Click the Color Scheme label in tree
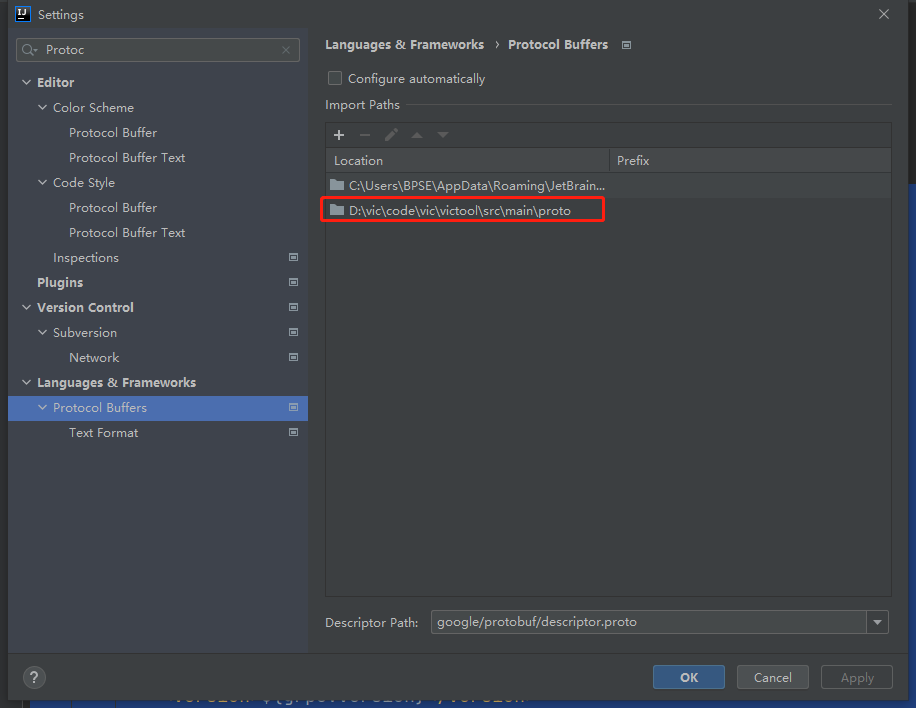The image size is (916, 708). tap(93, 107)
